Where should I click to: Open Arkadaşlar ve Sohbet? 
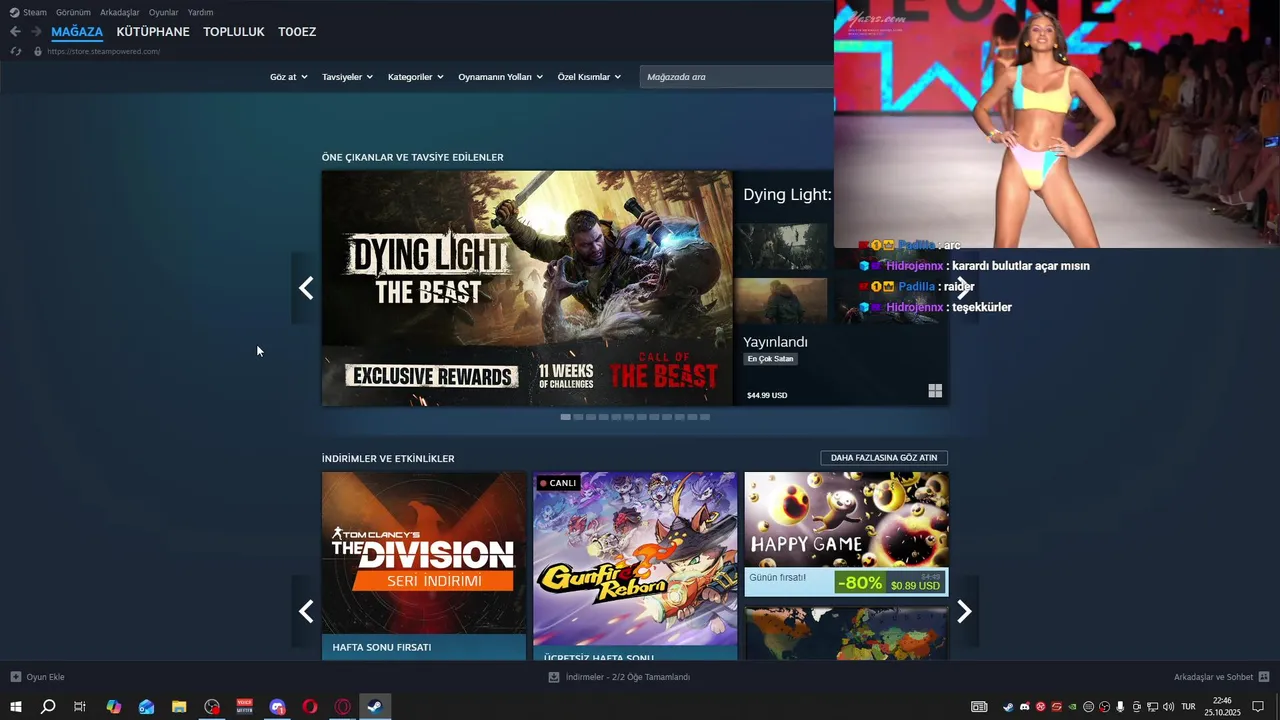click(1213, 677)
